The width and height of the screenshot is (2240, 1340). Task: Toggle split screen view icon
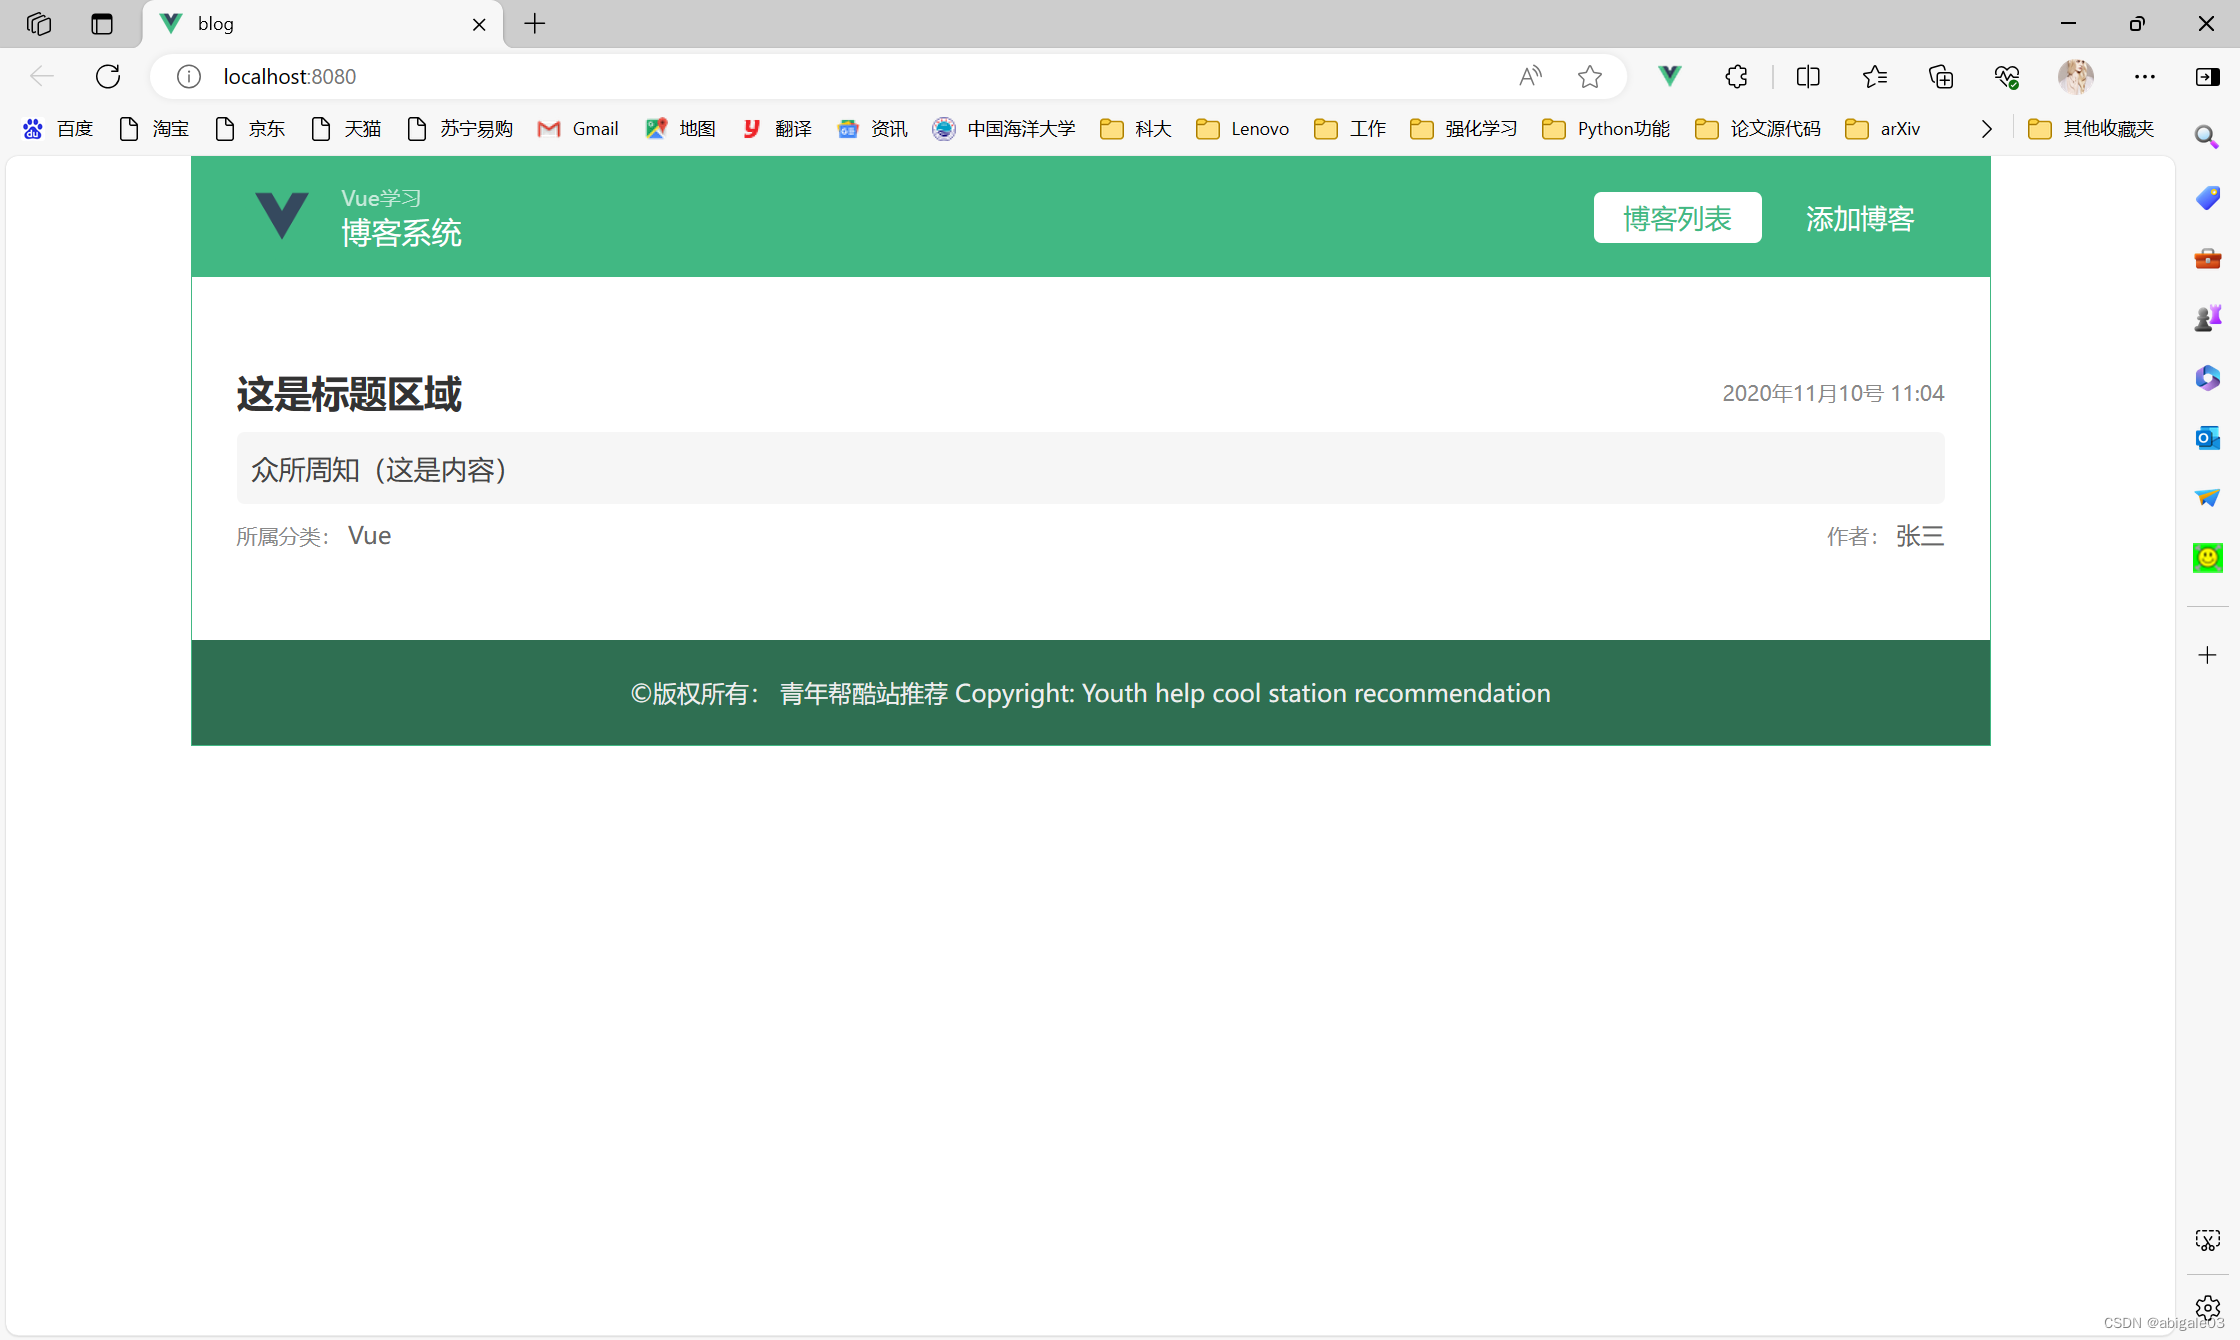[1807, 76]
